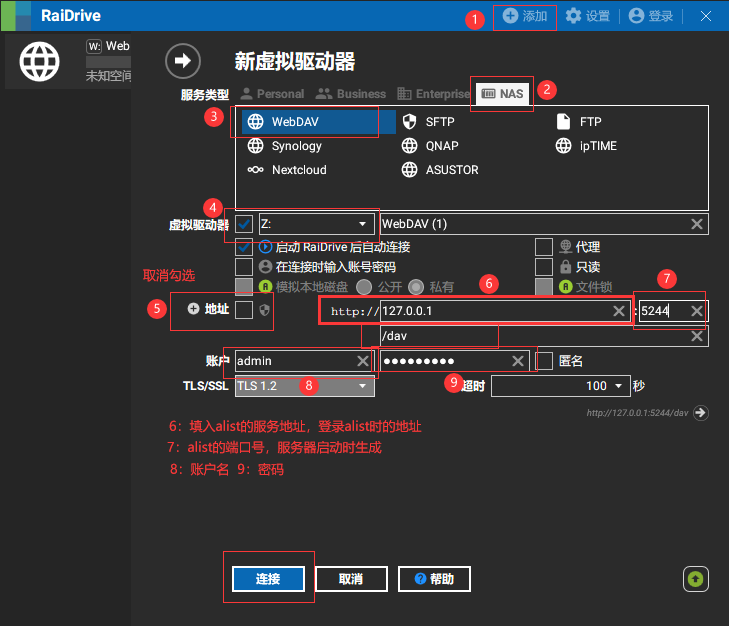Image resolution: width=729 pixels, height=626 pixels.
Task: Enable the 只读 read-only checkbox
Action: [543, 267]
